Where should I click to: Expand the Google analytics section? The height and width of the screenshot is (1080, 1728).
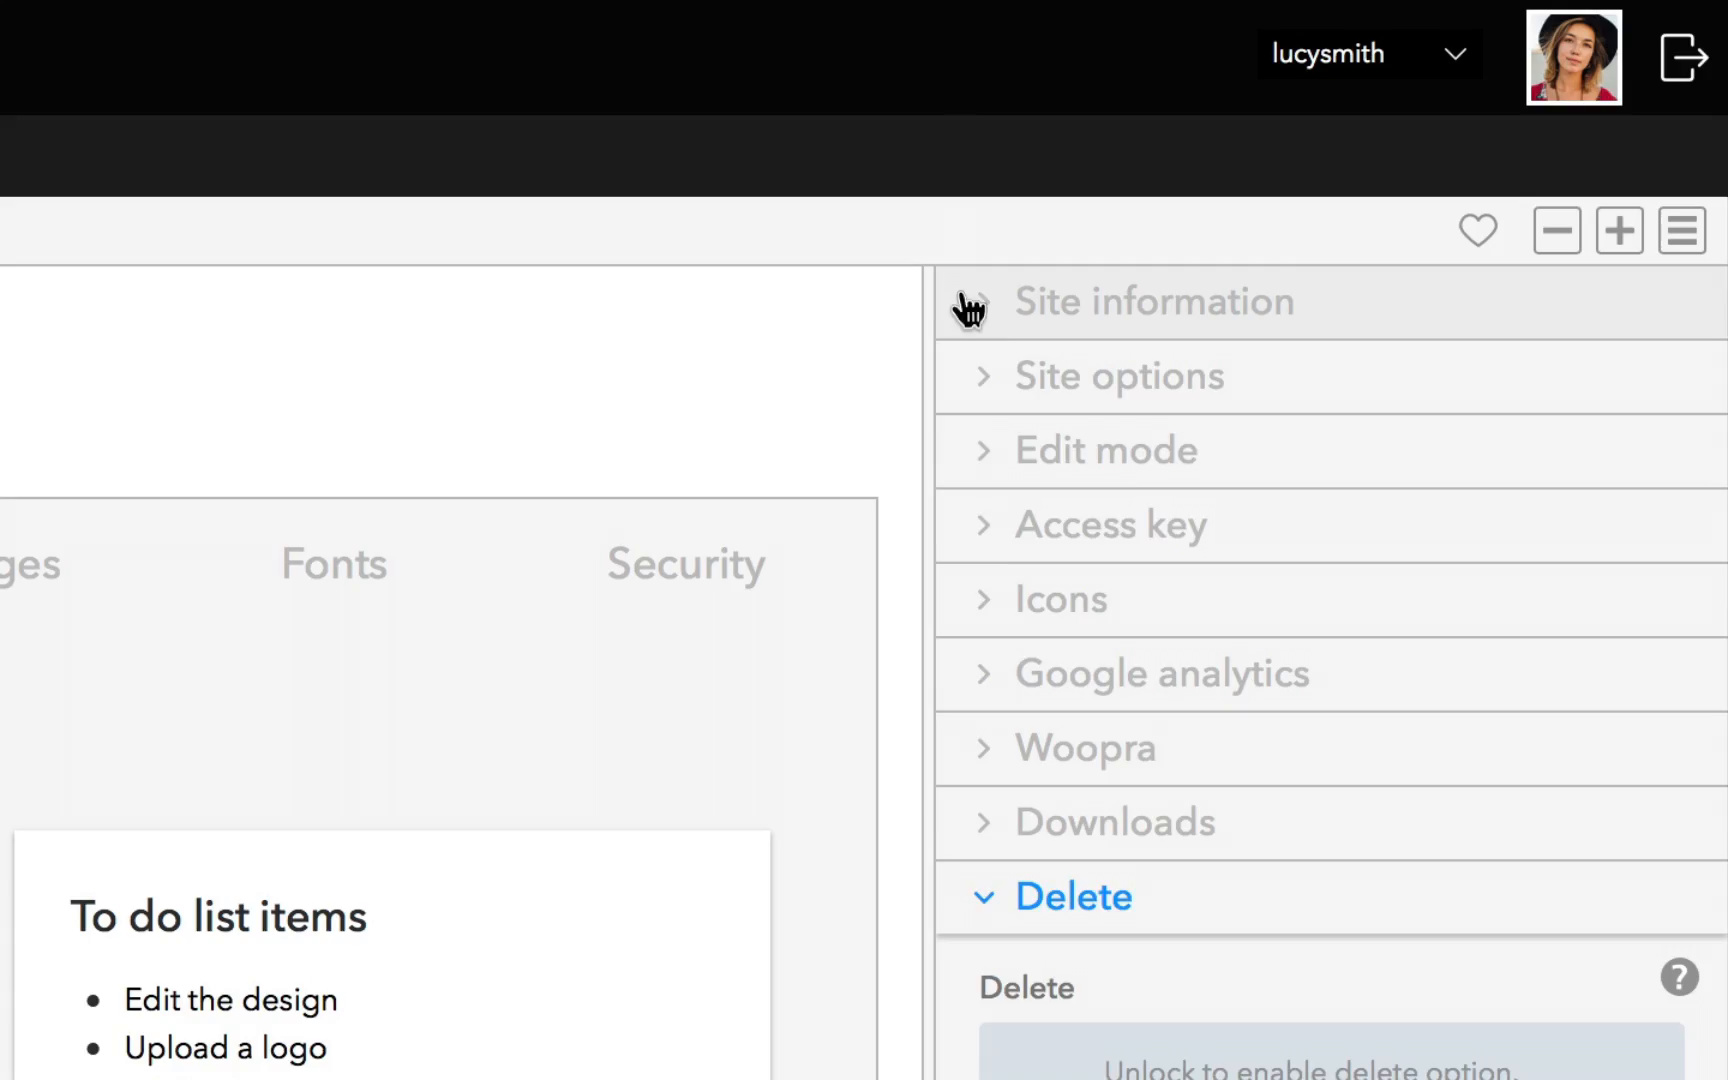(x=1332, y=674)
